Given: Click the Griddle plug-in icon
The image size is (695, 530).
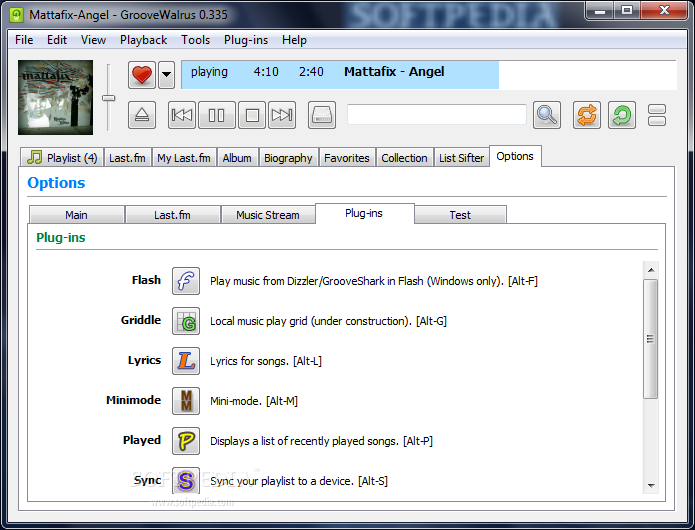Looking at the screenshot, I should click(x=186, y=321).
